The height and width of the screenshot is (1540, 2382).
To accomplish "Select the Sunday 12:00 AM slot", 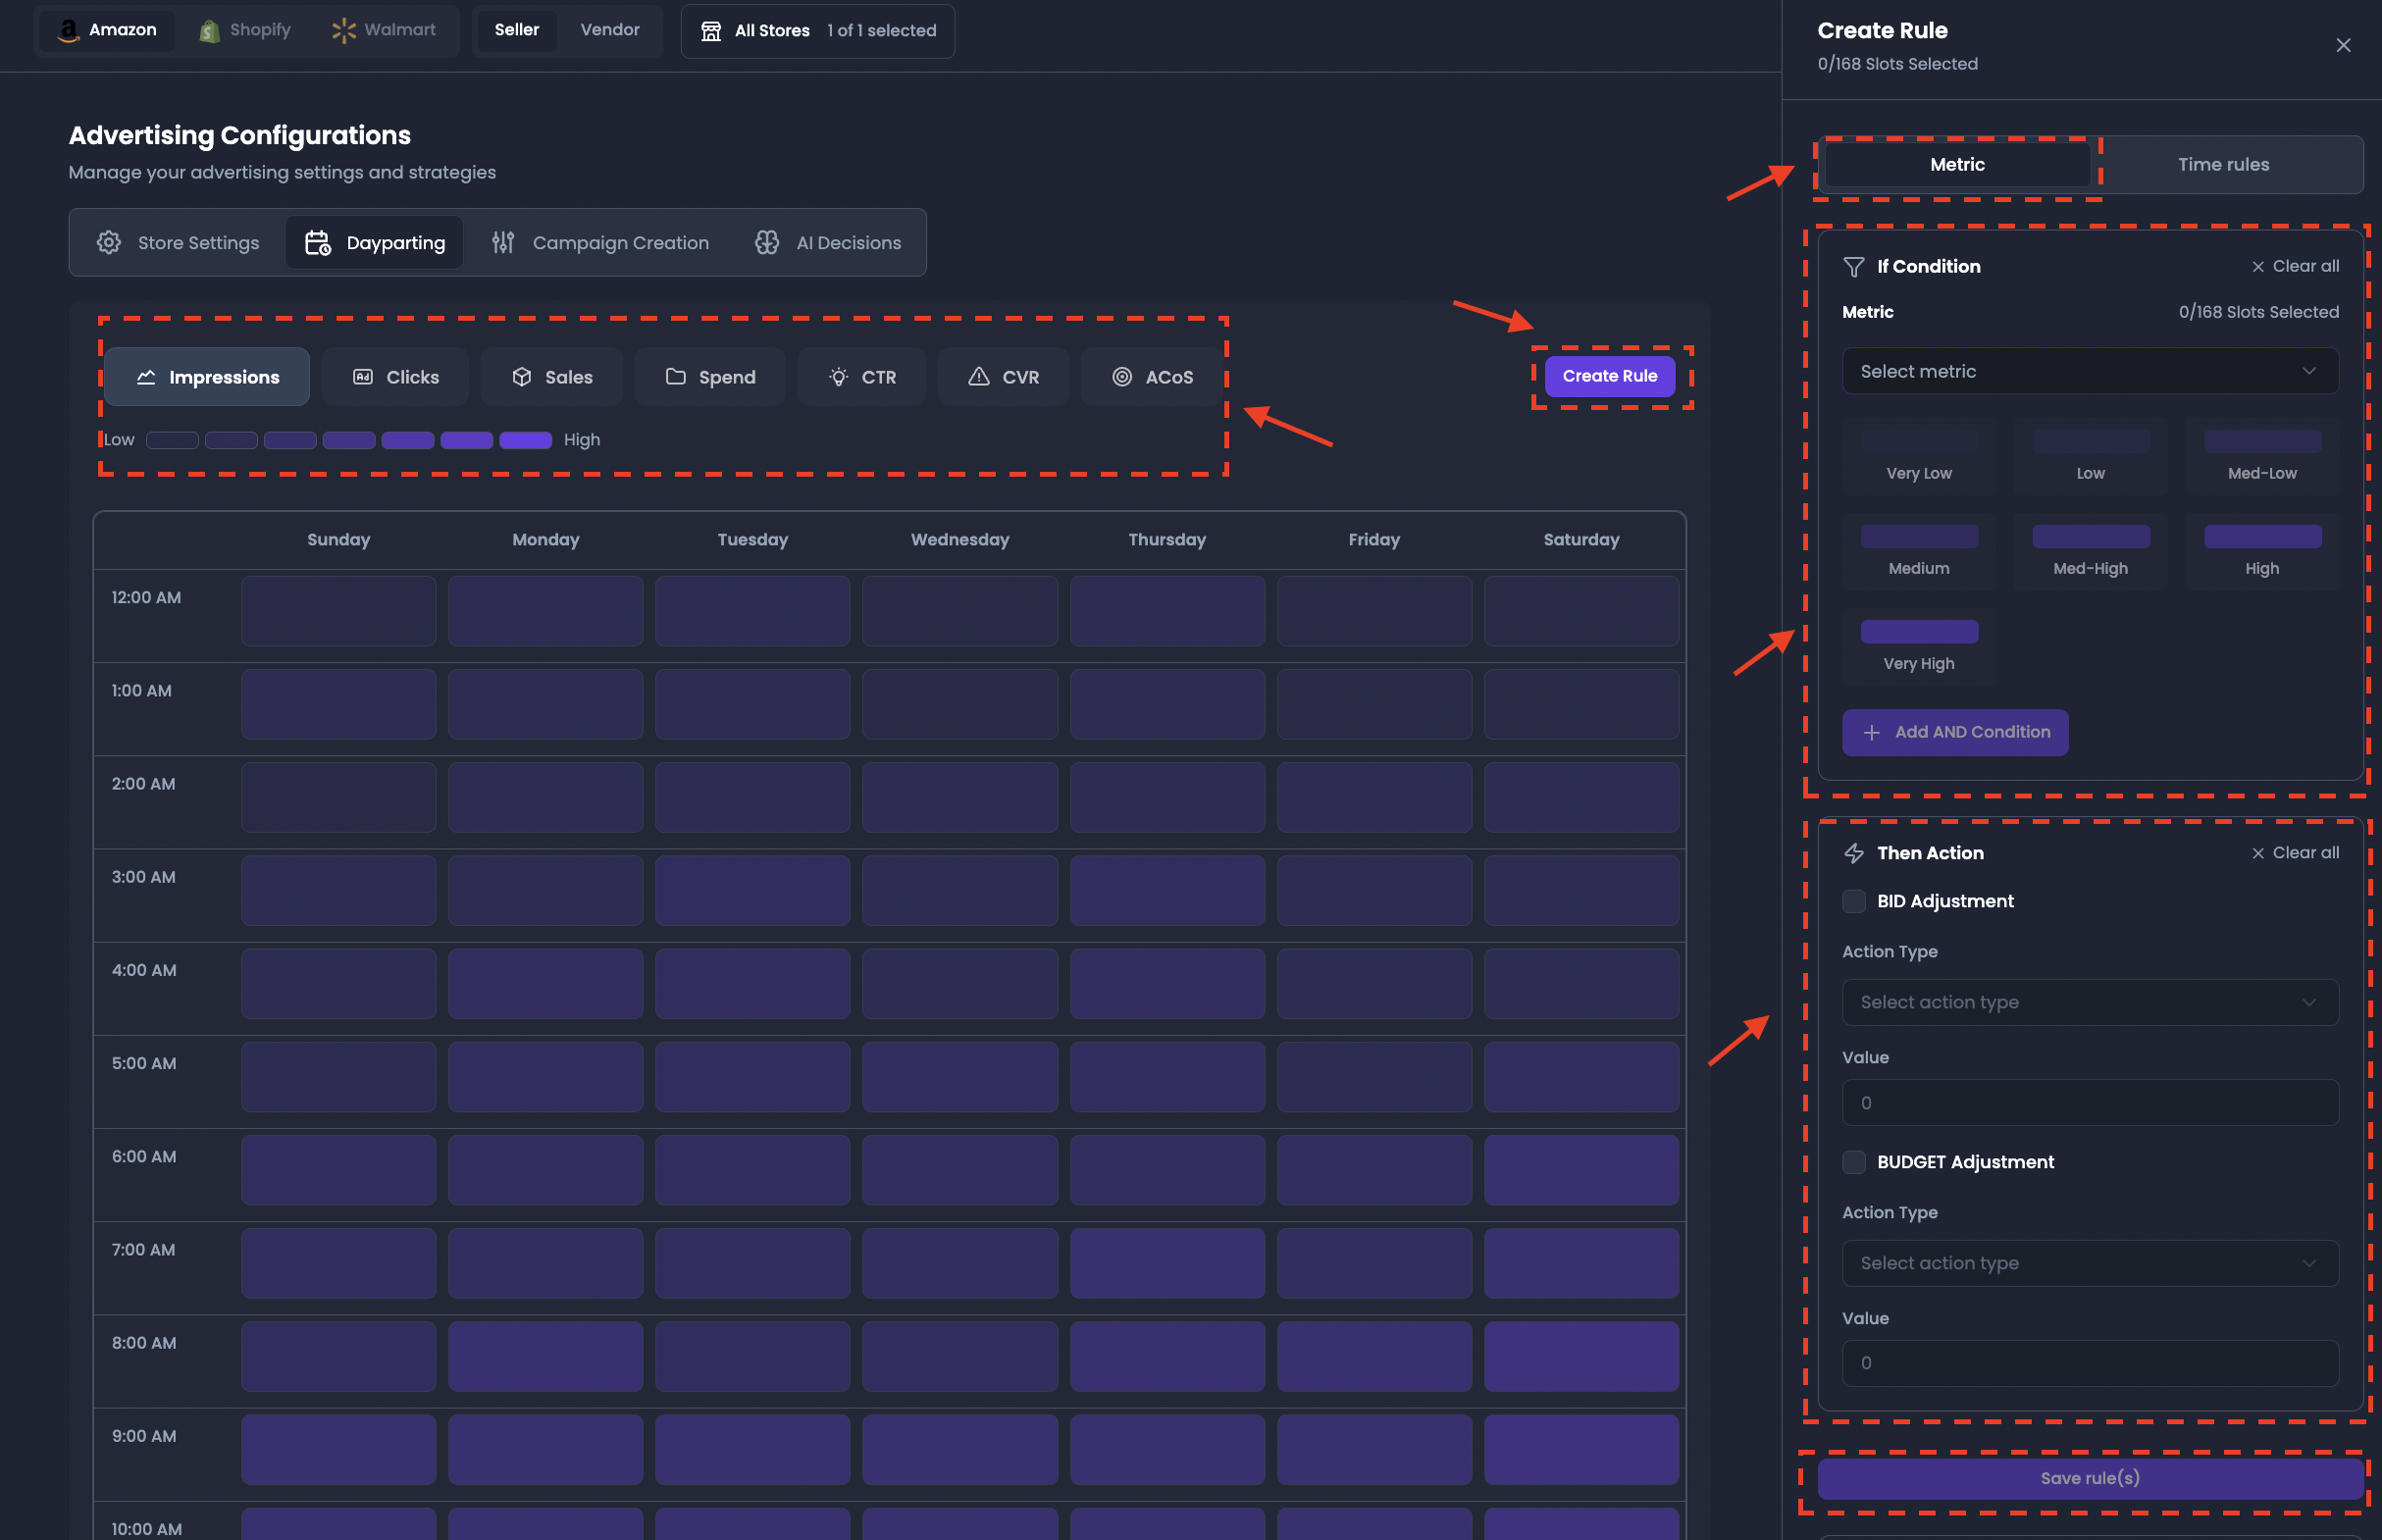I will [x=338, y=611].
